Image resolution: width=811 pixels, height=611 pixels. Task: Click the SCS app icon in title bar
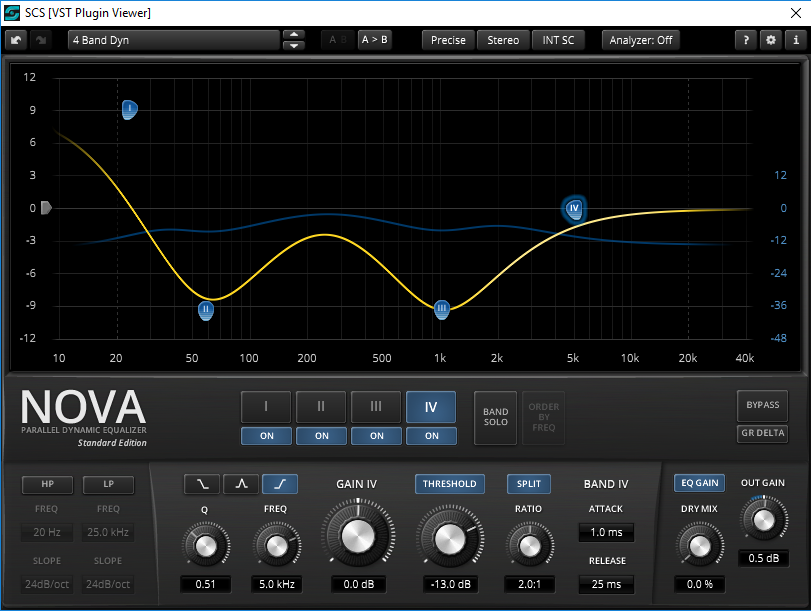(x=12, y=12)
